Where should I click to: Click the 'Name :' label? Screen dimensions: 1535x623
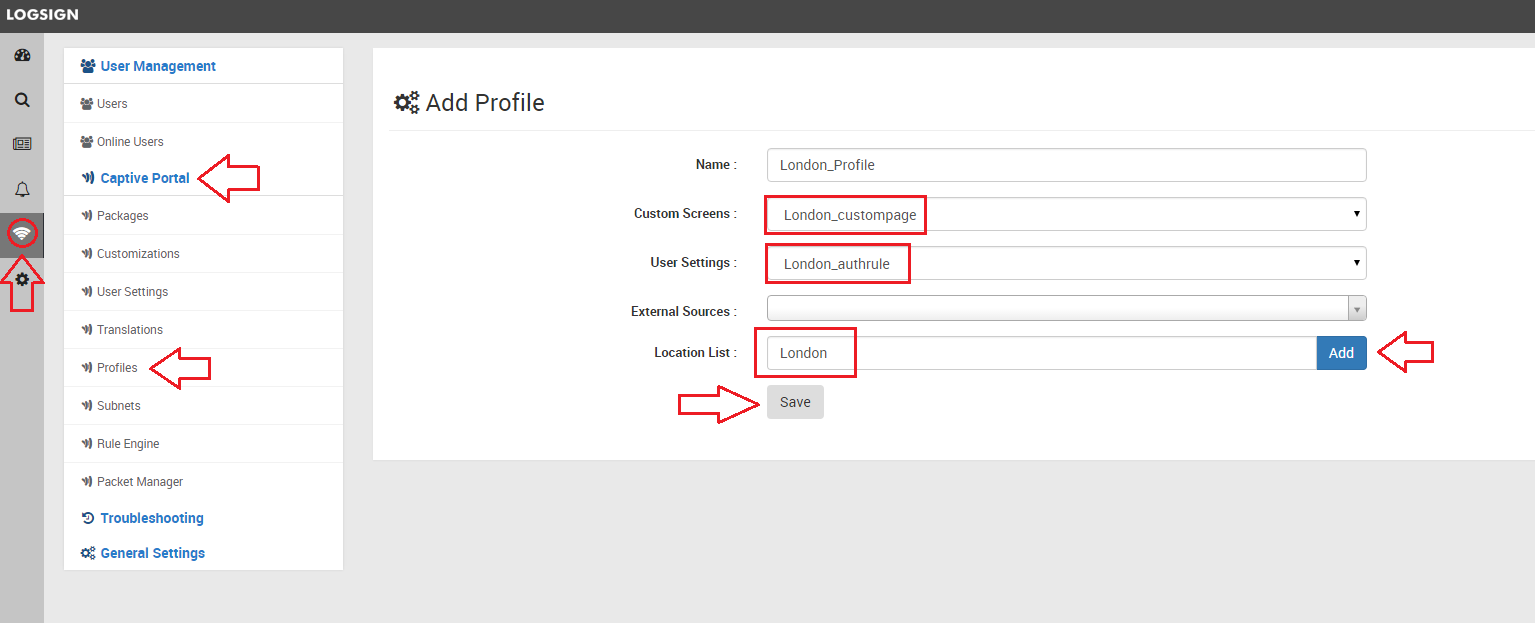(x=716, y=165)
